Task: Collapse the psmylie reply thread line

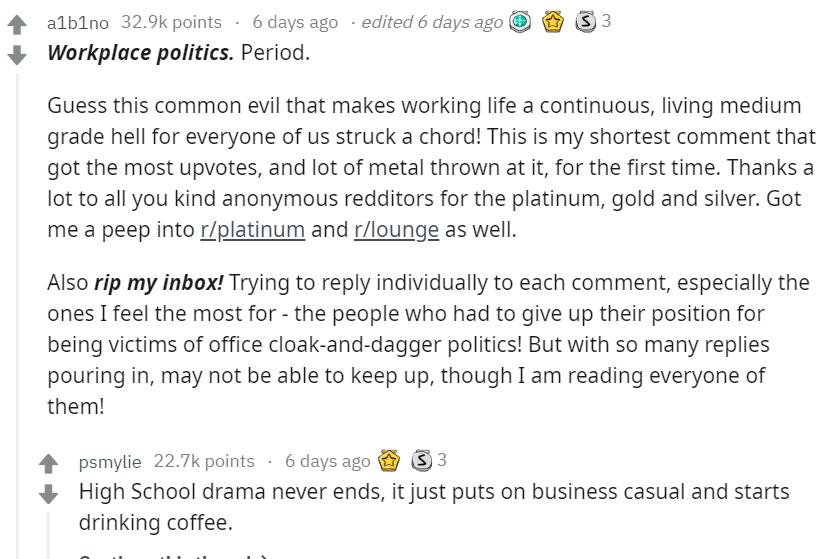Action: tap(49, 535)
